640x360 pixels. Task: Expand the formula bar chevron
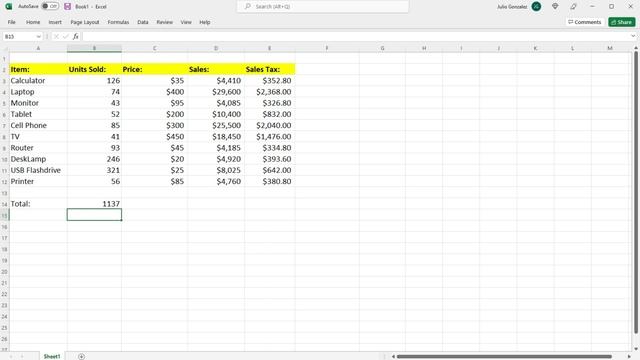point(633,36)
